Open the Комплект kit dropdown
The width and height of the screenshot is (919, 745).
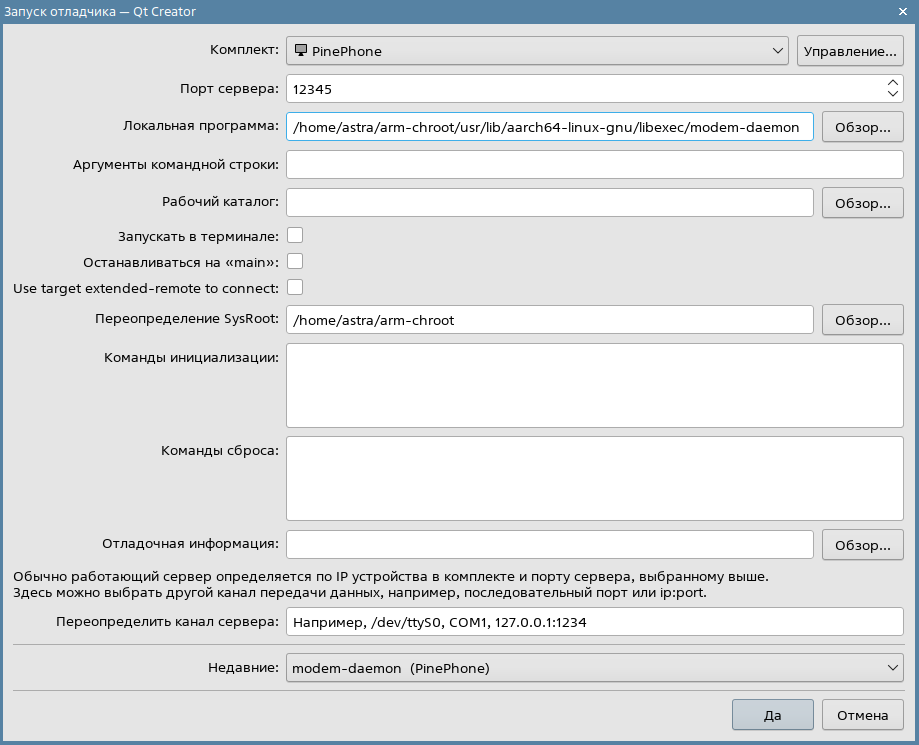pos(538,50)
